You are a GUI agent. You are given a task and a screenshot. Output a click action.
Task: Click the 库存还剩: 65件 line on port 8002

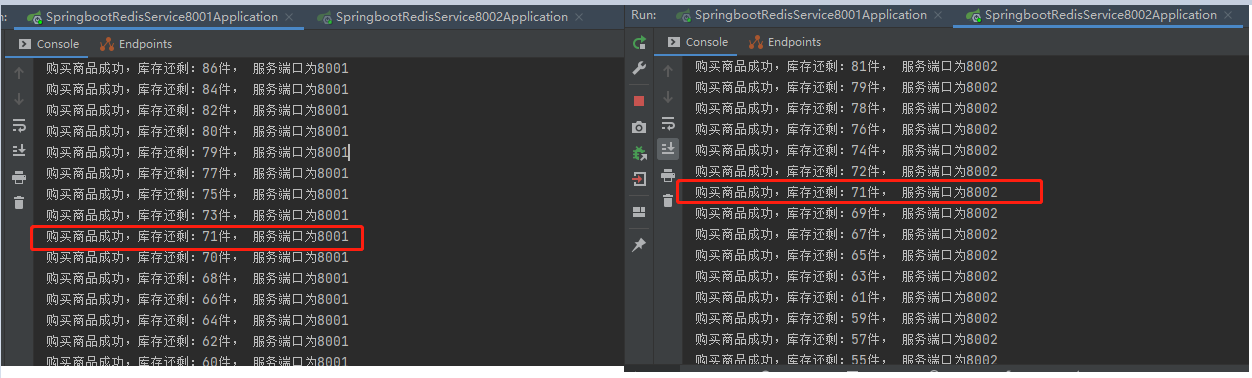[x=846, y=255]
